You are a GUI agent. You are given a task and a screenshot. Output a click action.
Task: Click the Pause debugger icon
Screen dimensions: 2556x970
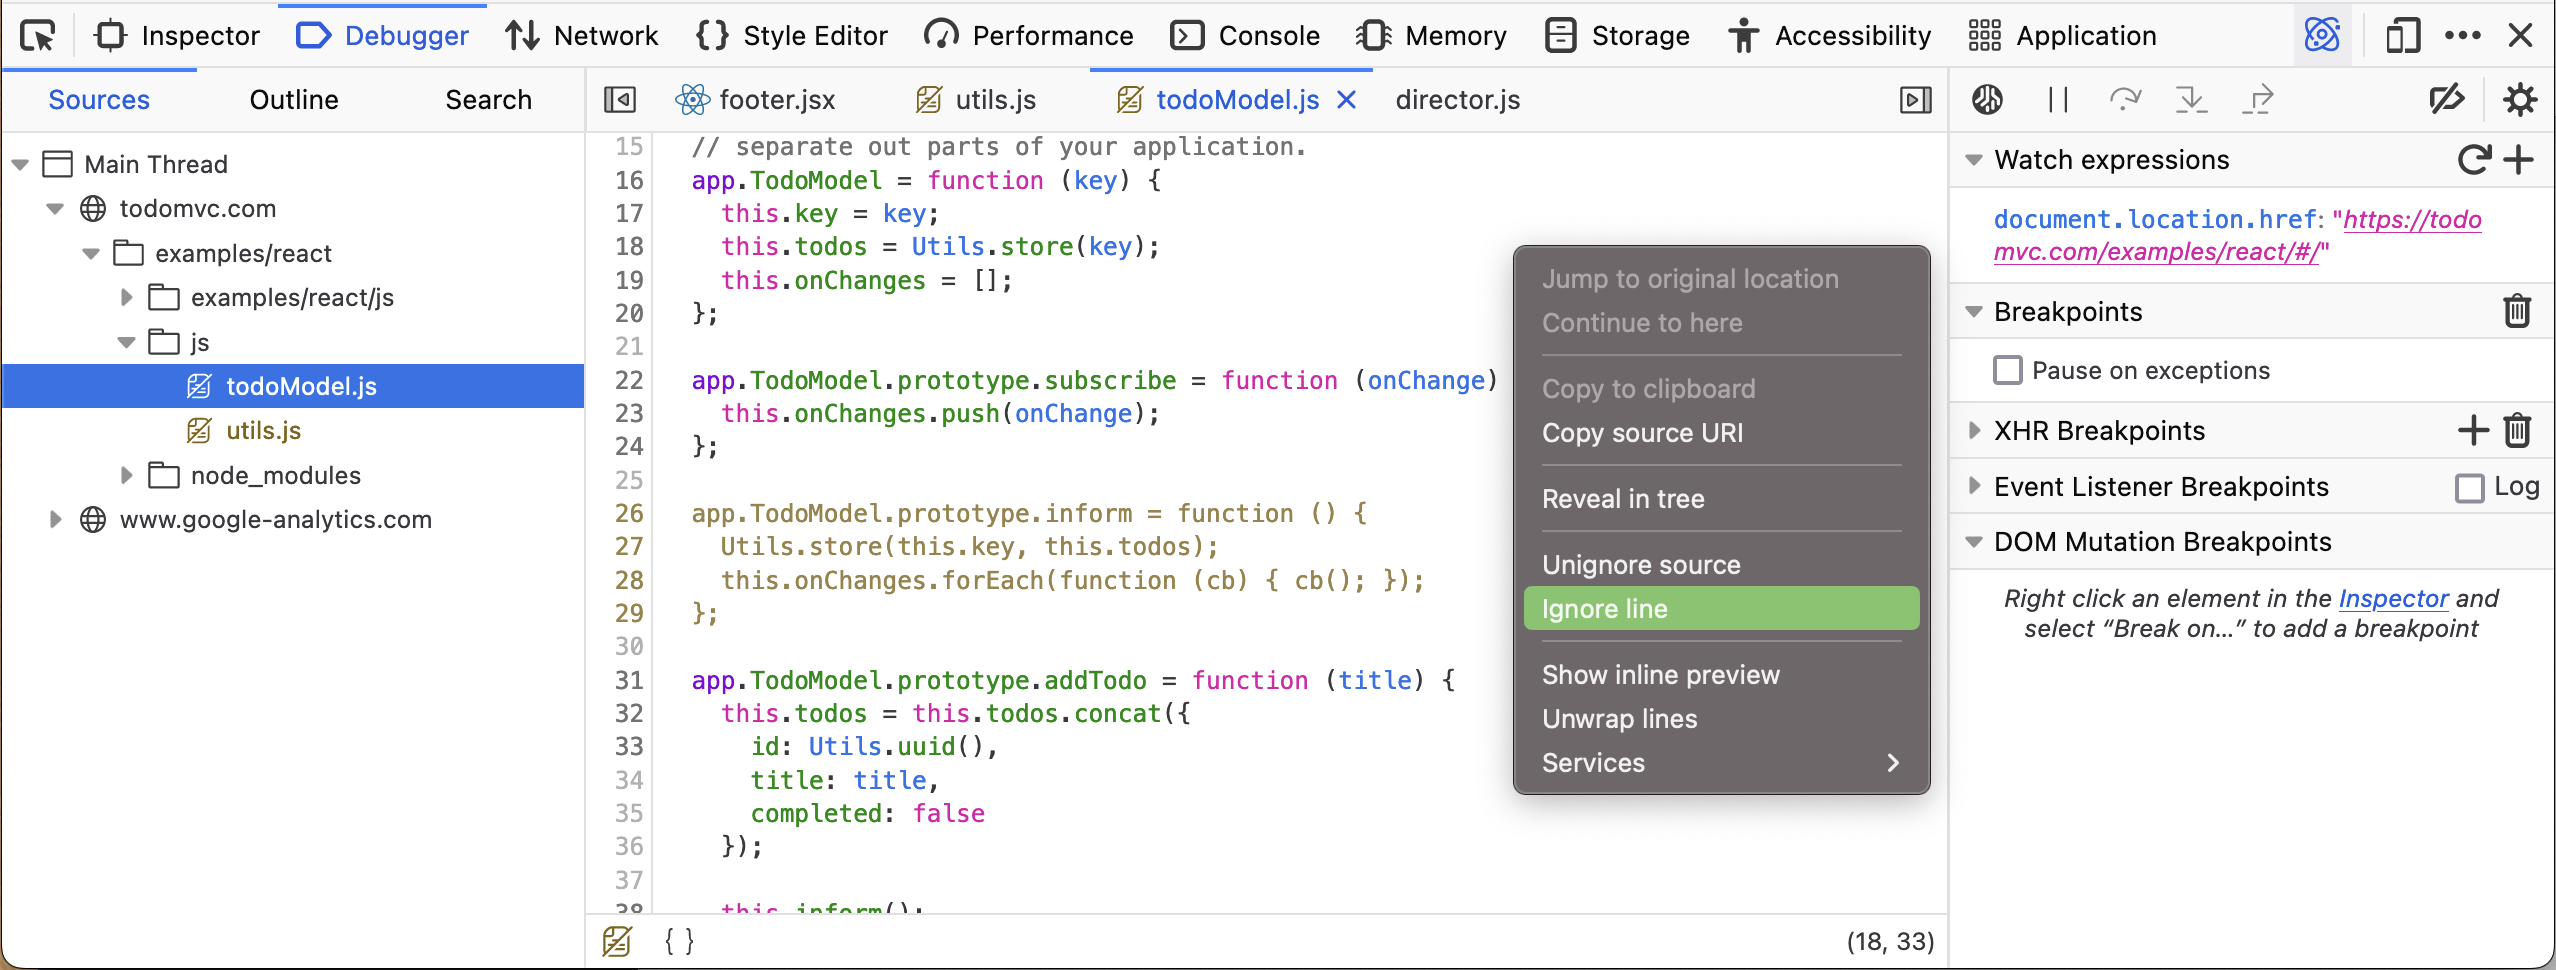coord(2057,100)
